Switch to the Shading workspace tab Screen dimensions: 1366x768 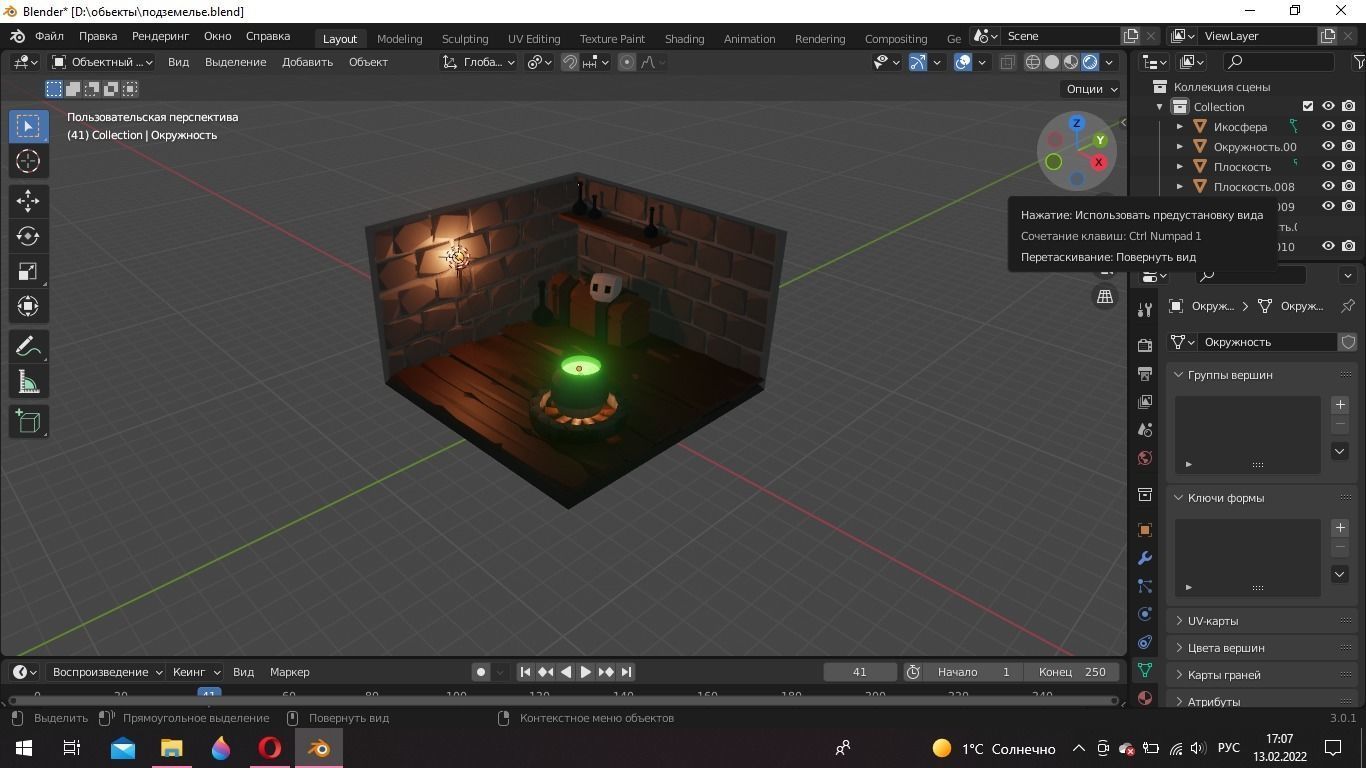pos(684,38)
